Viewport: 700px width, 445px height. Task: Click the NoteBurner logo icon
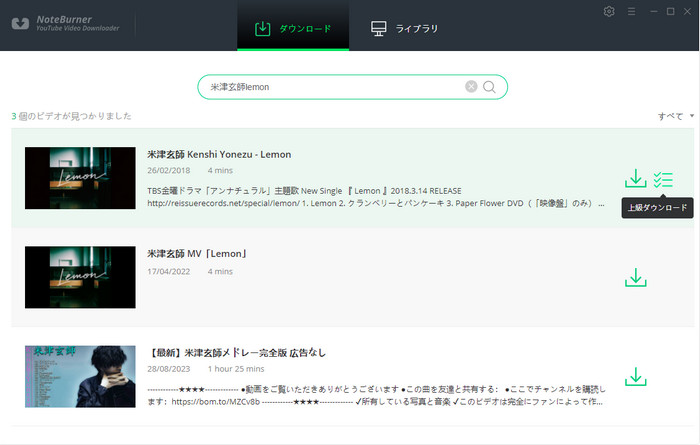point(20,23)
